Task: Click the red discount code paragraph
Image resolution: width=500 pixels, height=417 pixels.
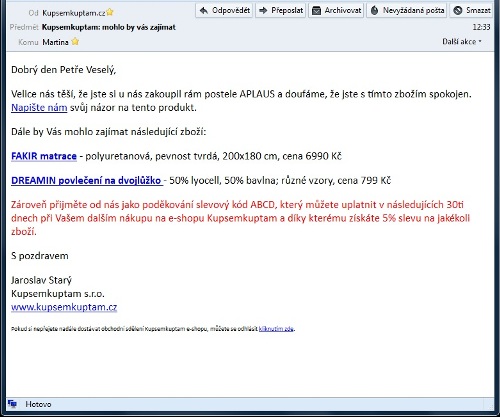Action: (241, 218)
